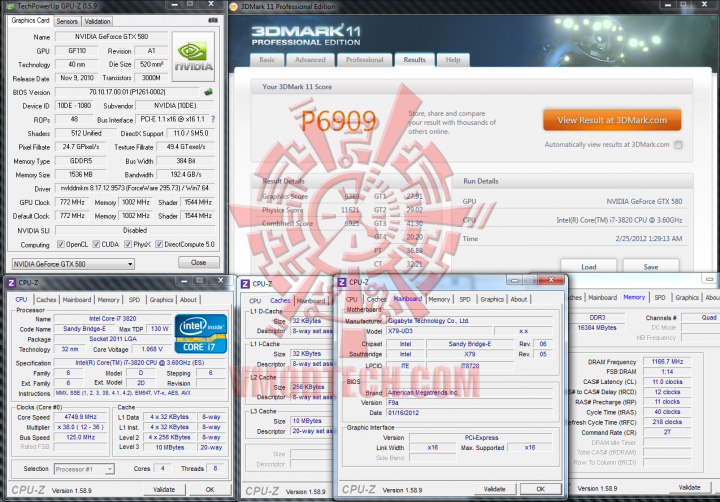Click the P6909 score text
The image size is (720, 502).
click(x=338, y=121)
